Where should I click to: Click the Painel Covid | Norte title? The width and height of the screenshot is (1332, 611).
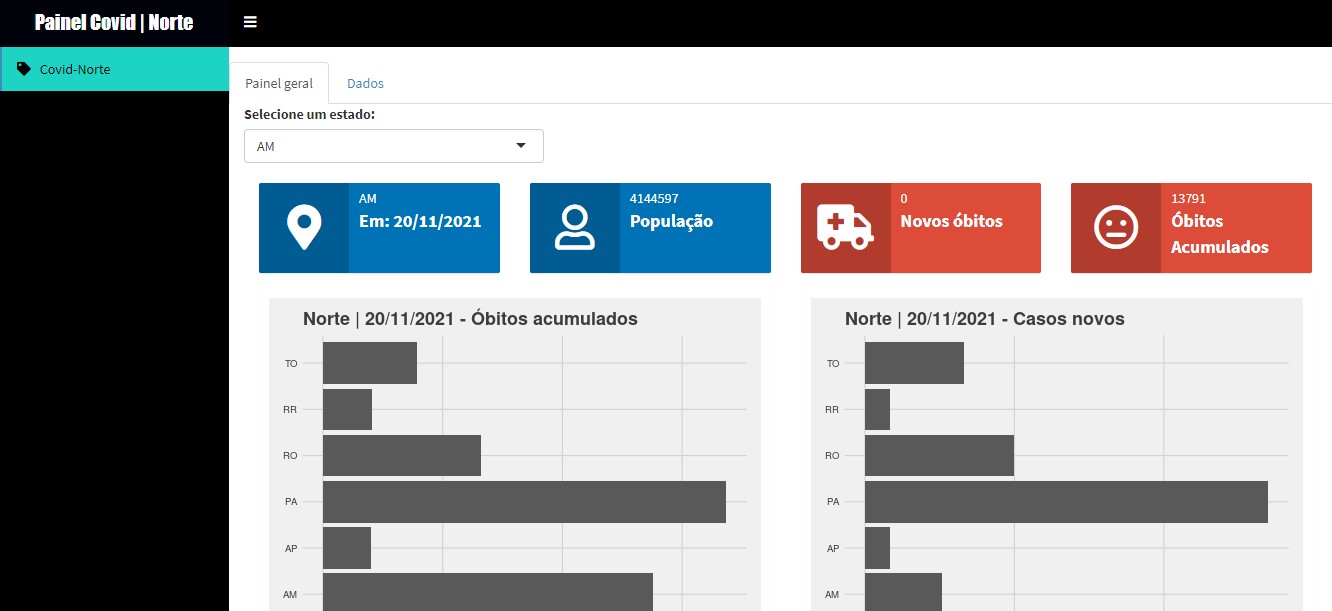114,22
